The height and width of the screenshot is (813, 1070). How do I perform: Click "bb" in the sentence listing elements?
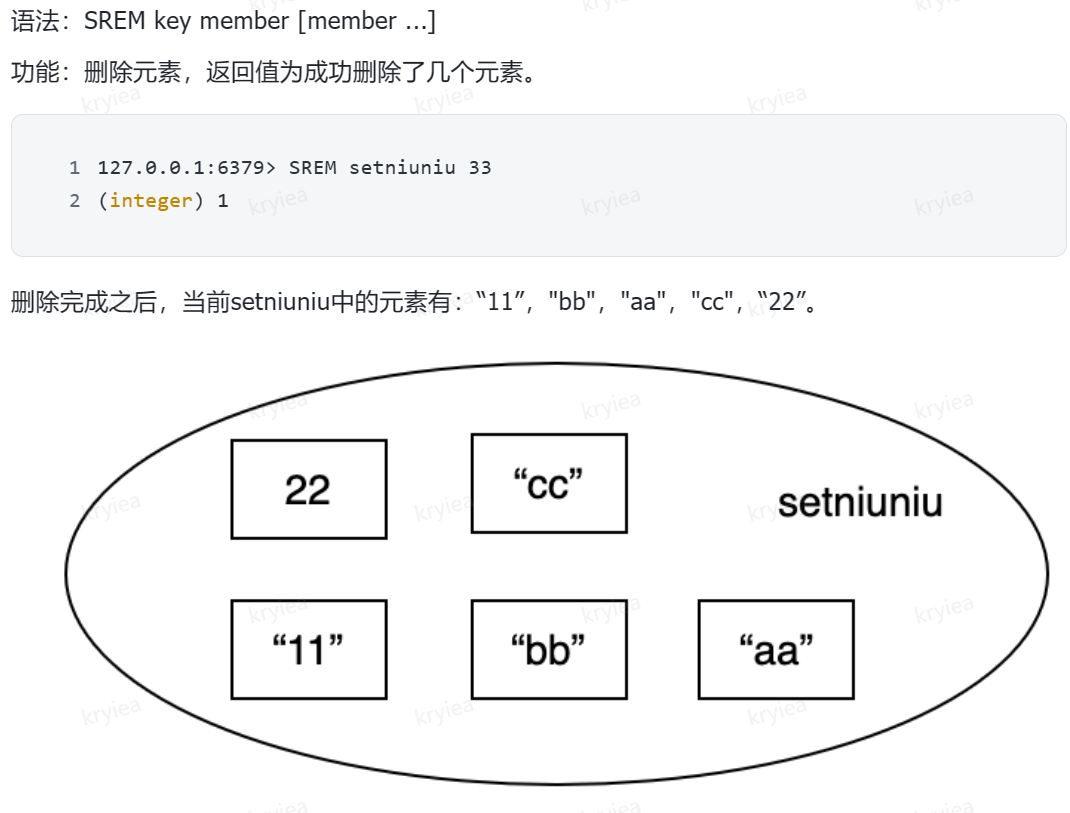(x=571, y=302)
